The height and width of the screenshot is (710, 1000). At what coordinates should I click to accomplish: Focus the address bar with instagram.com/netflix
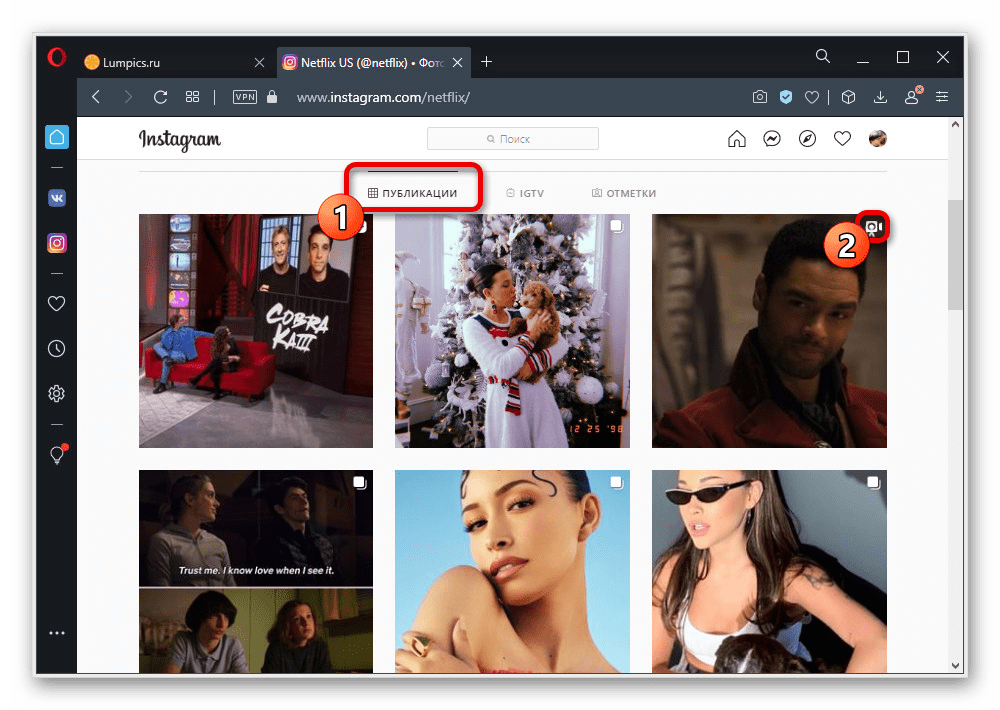coord(383,98)
